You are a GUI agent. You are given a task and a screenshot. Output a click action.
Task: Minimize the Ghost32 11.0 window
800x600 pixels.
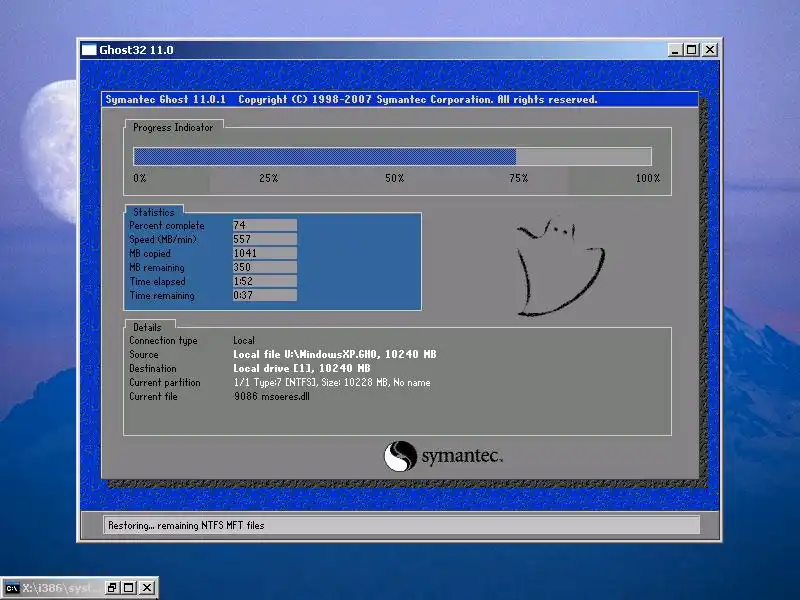coord(675,50)
